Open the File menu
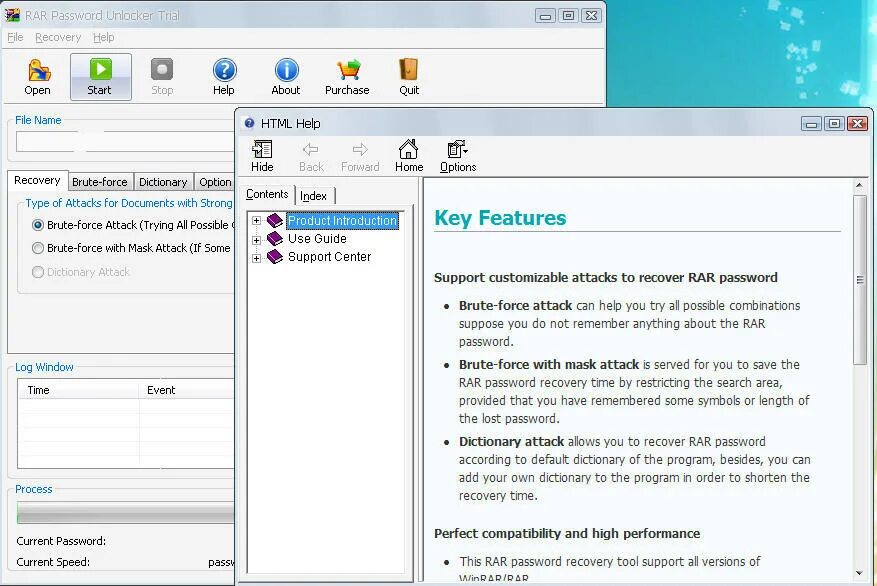877x586 pixels. coord(15,37)
